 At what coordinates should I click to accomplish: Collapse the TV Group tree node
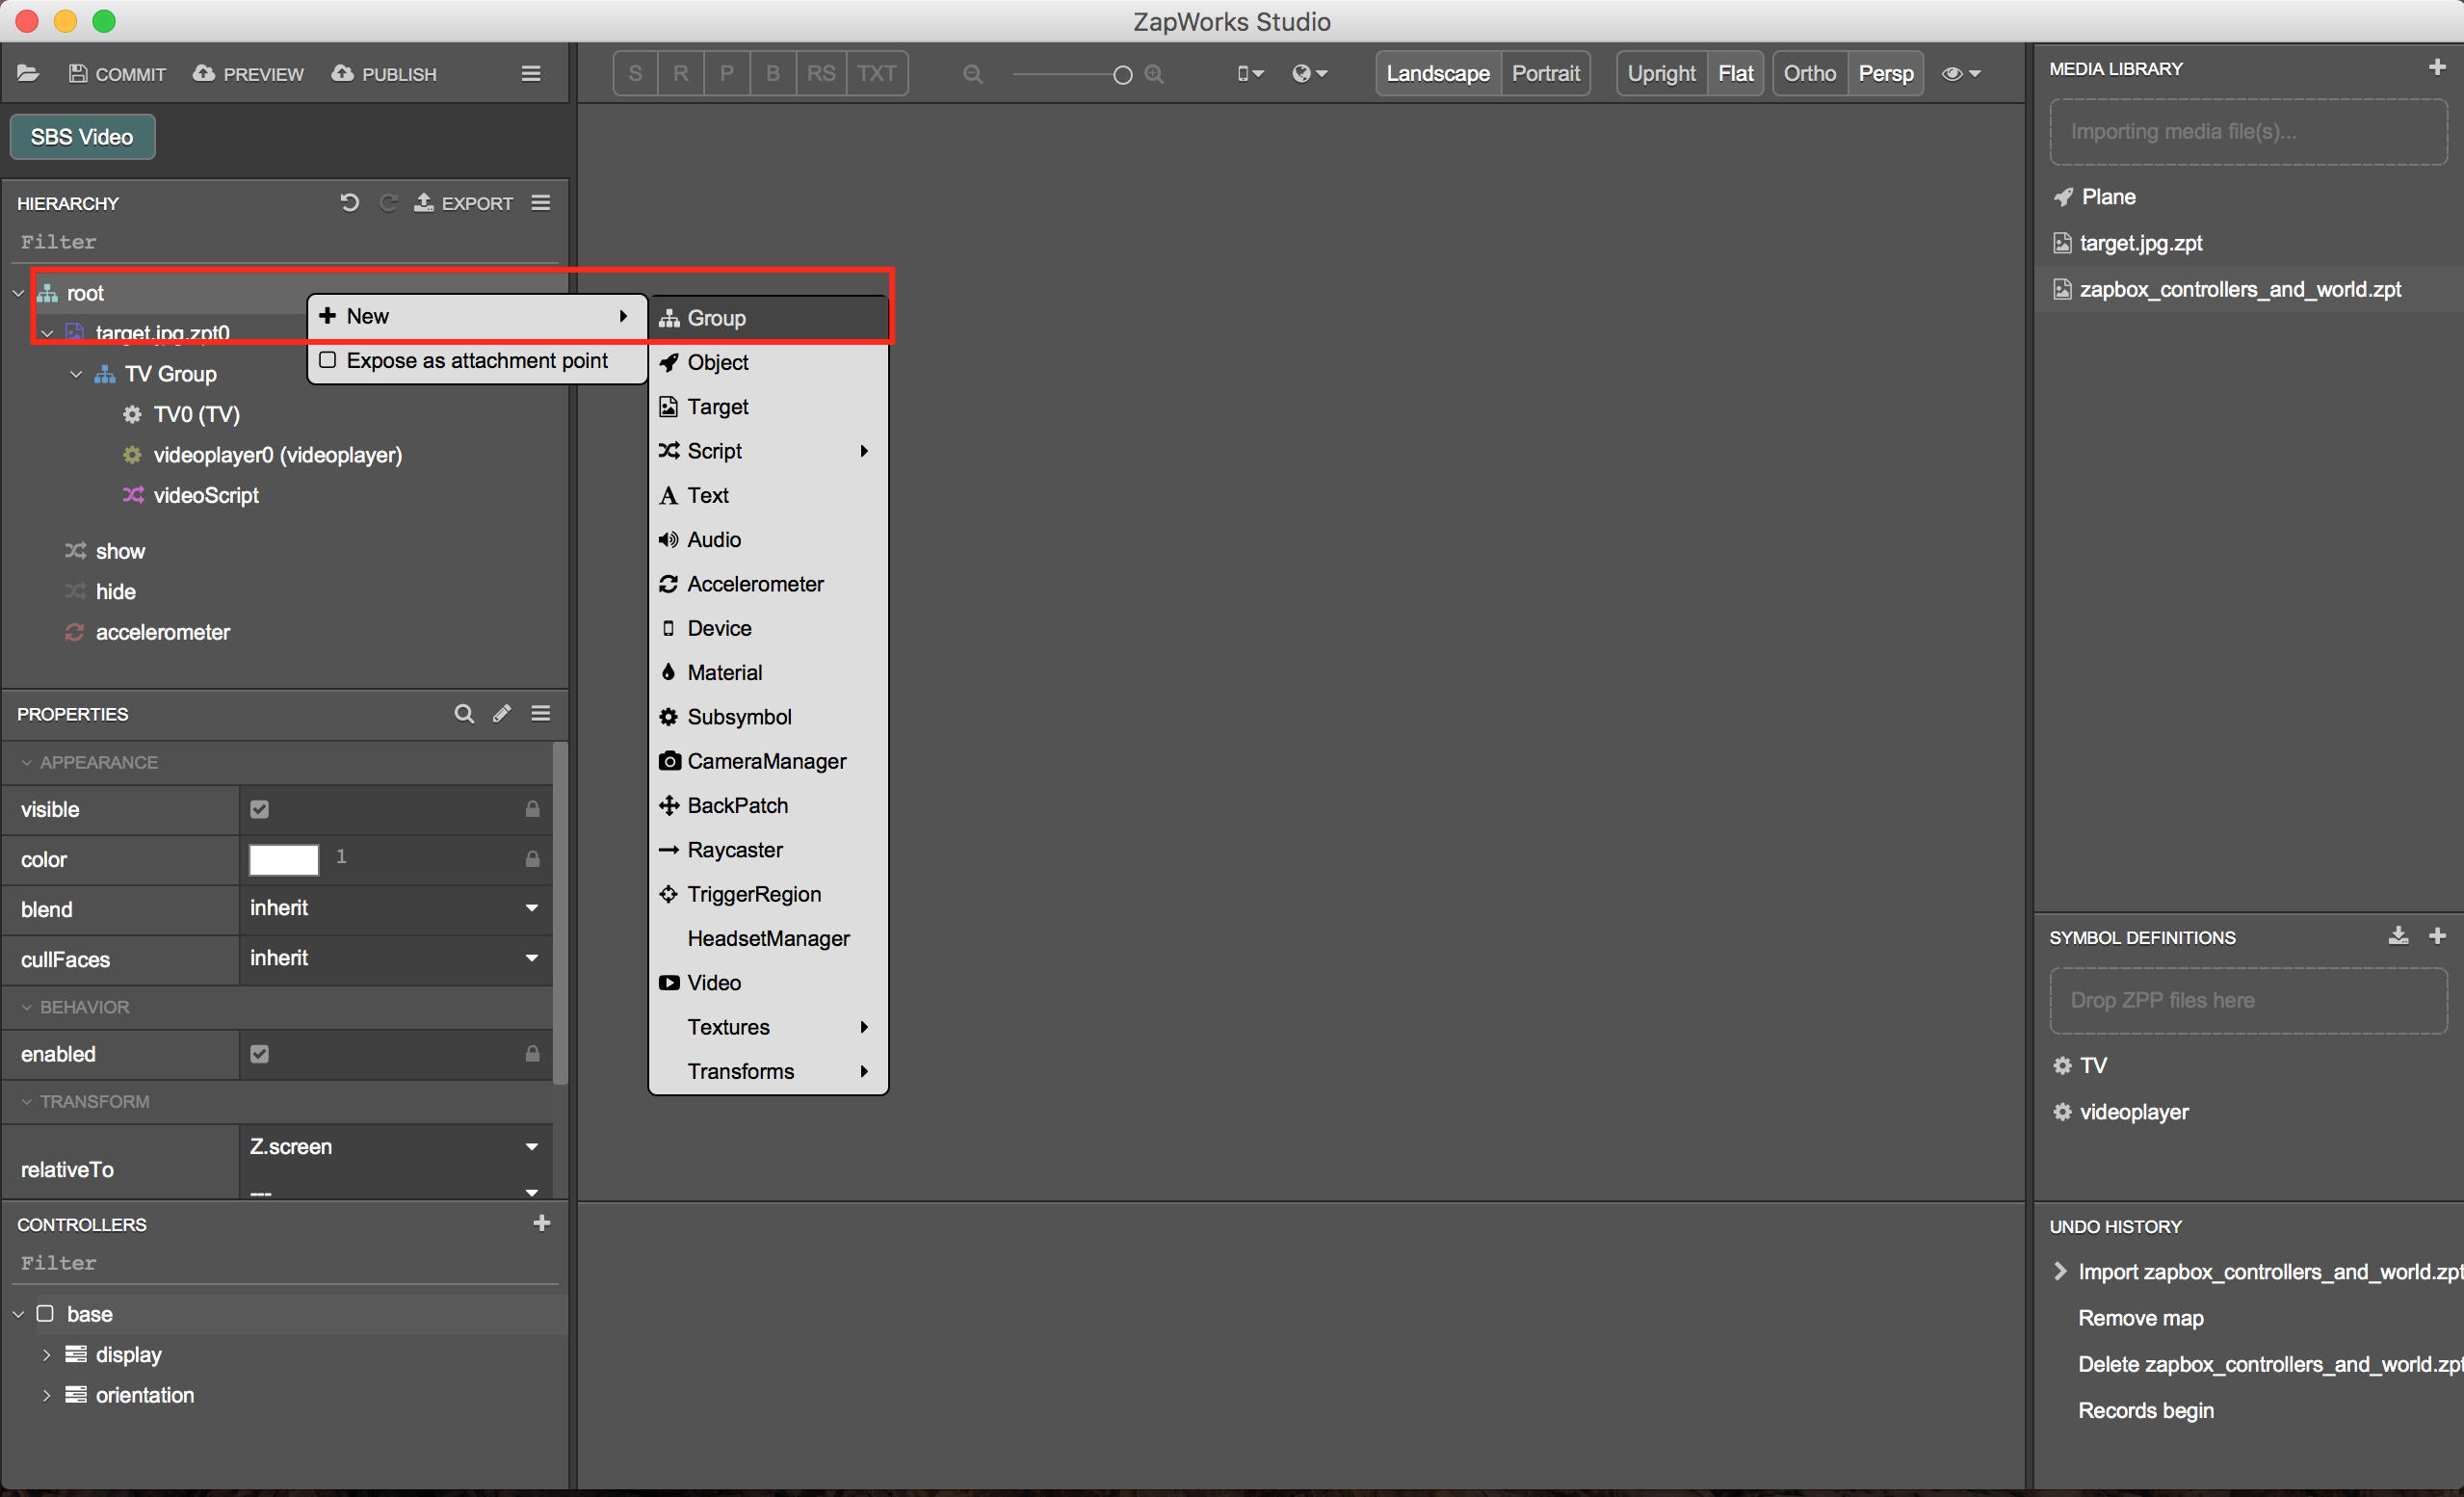76,374
